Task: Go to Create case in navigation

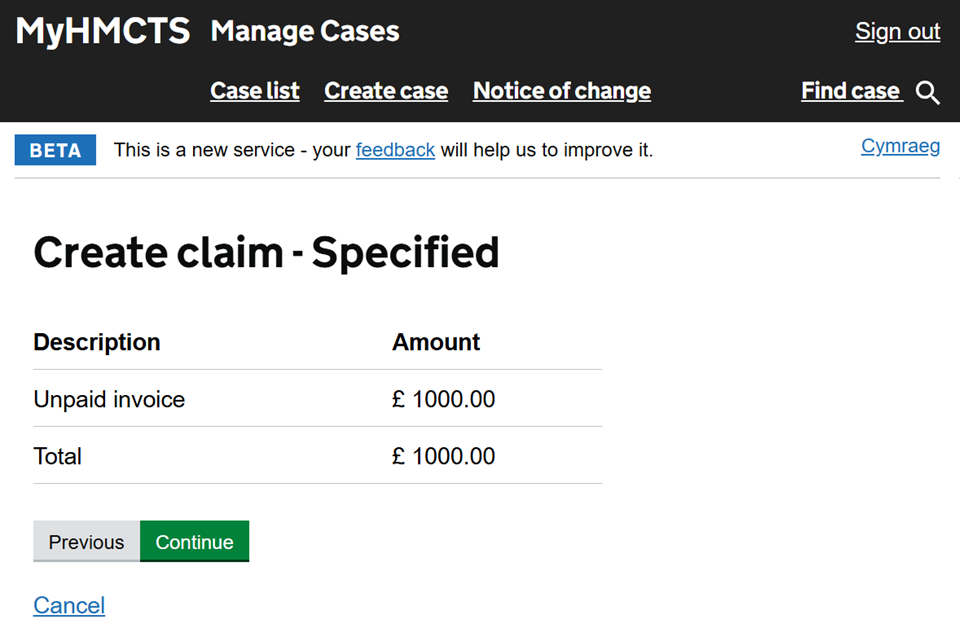Action: click(x=386, y=91)
